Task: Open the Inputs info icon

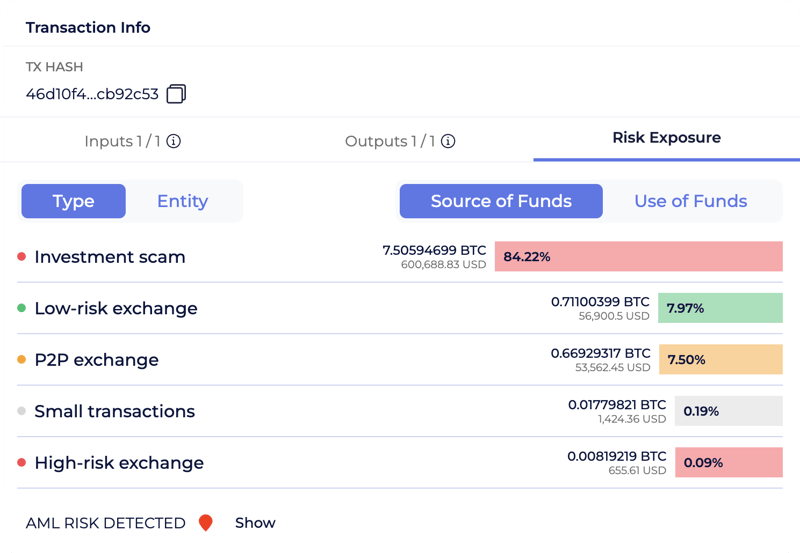Action: click(173, 141)
